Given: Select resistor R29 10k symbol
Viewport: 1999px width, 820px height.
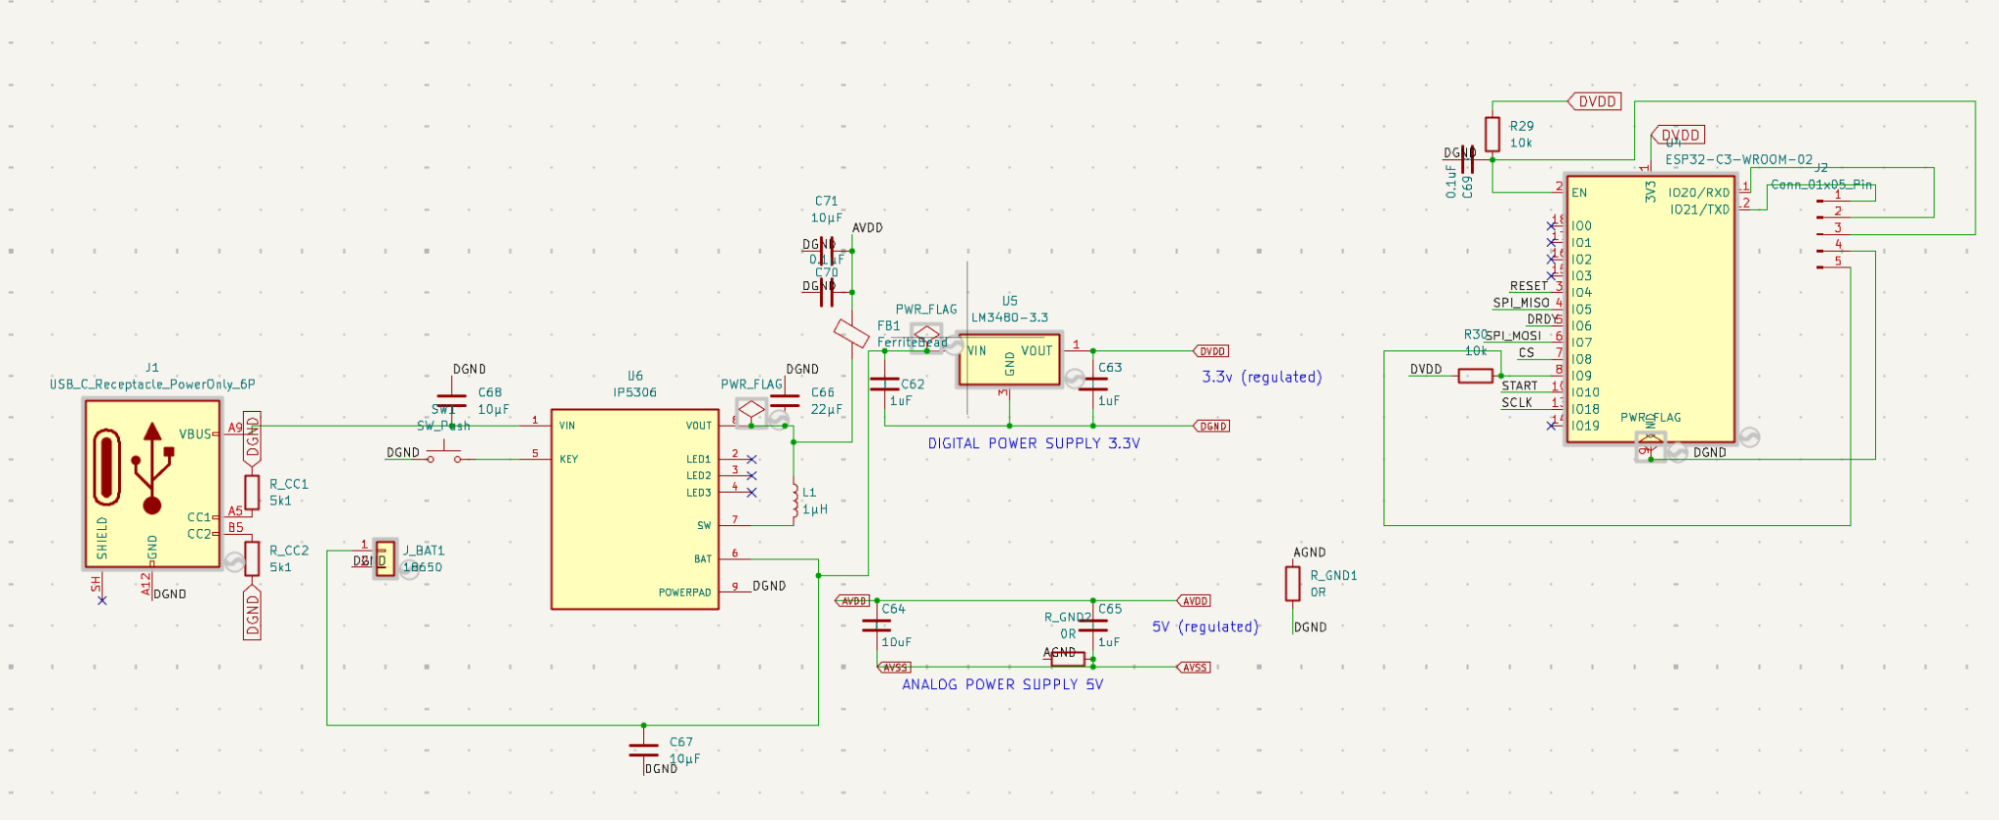Looking at the screenshot, I should click(x=1492, y=134).
